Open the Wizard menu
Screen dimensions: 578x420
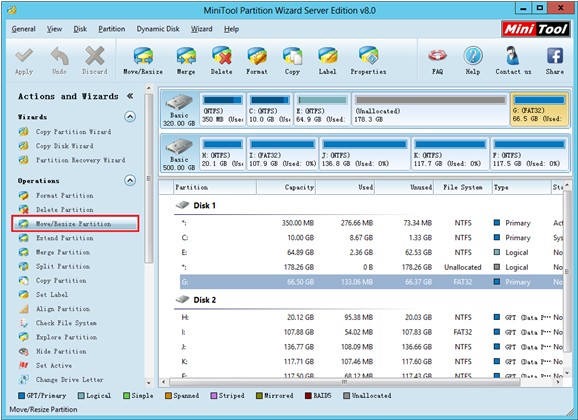click(x=202, y=29)
